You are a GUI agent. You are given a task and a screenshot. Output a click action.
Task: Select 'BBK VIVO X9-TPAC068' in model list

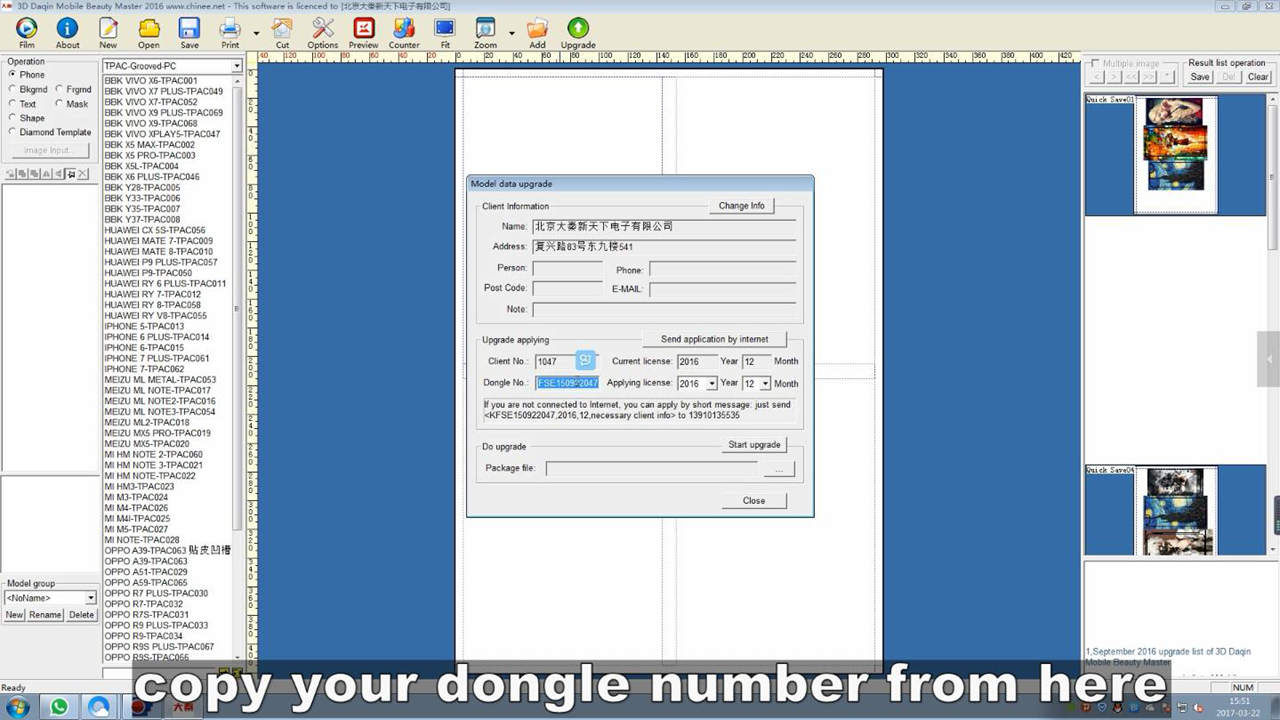151,123
